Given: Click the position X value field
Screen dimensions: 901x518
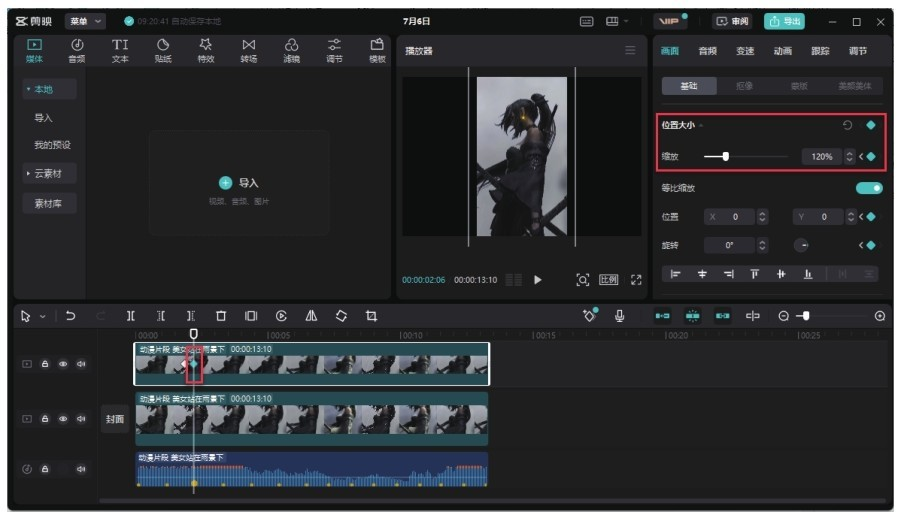Looking at the screenshot, I should point(730,217).
